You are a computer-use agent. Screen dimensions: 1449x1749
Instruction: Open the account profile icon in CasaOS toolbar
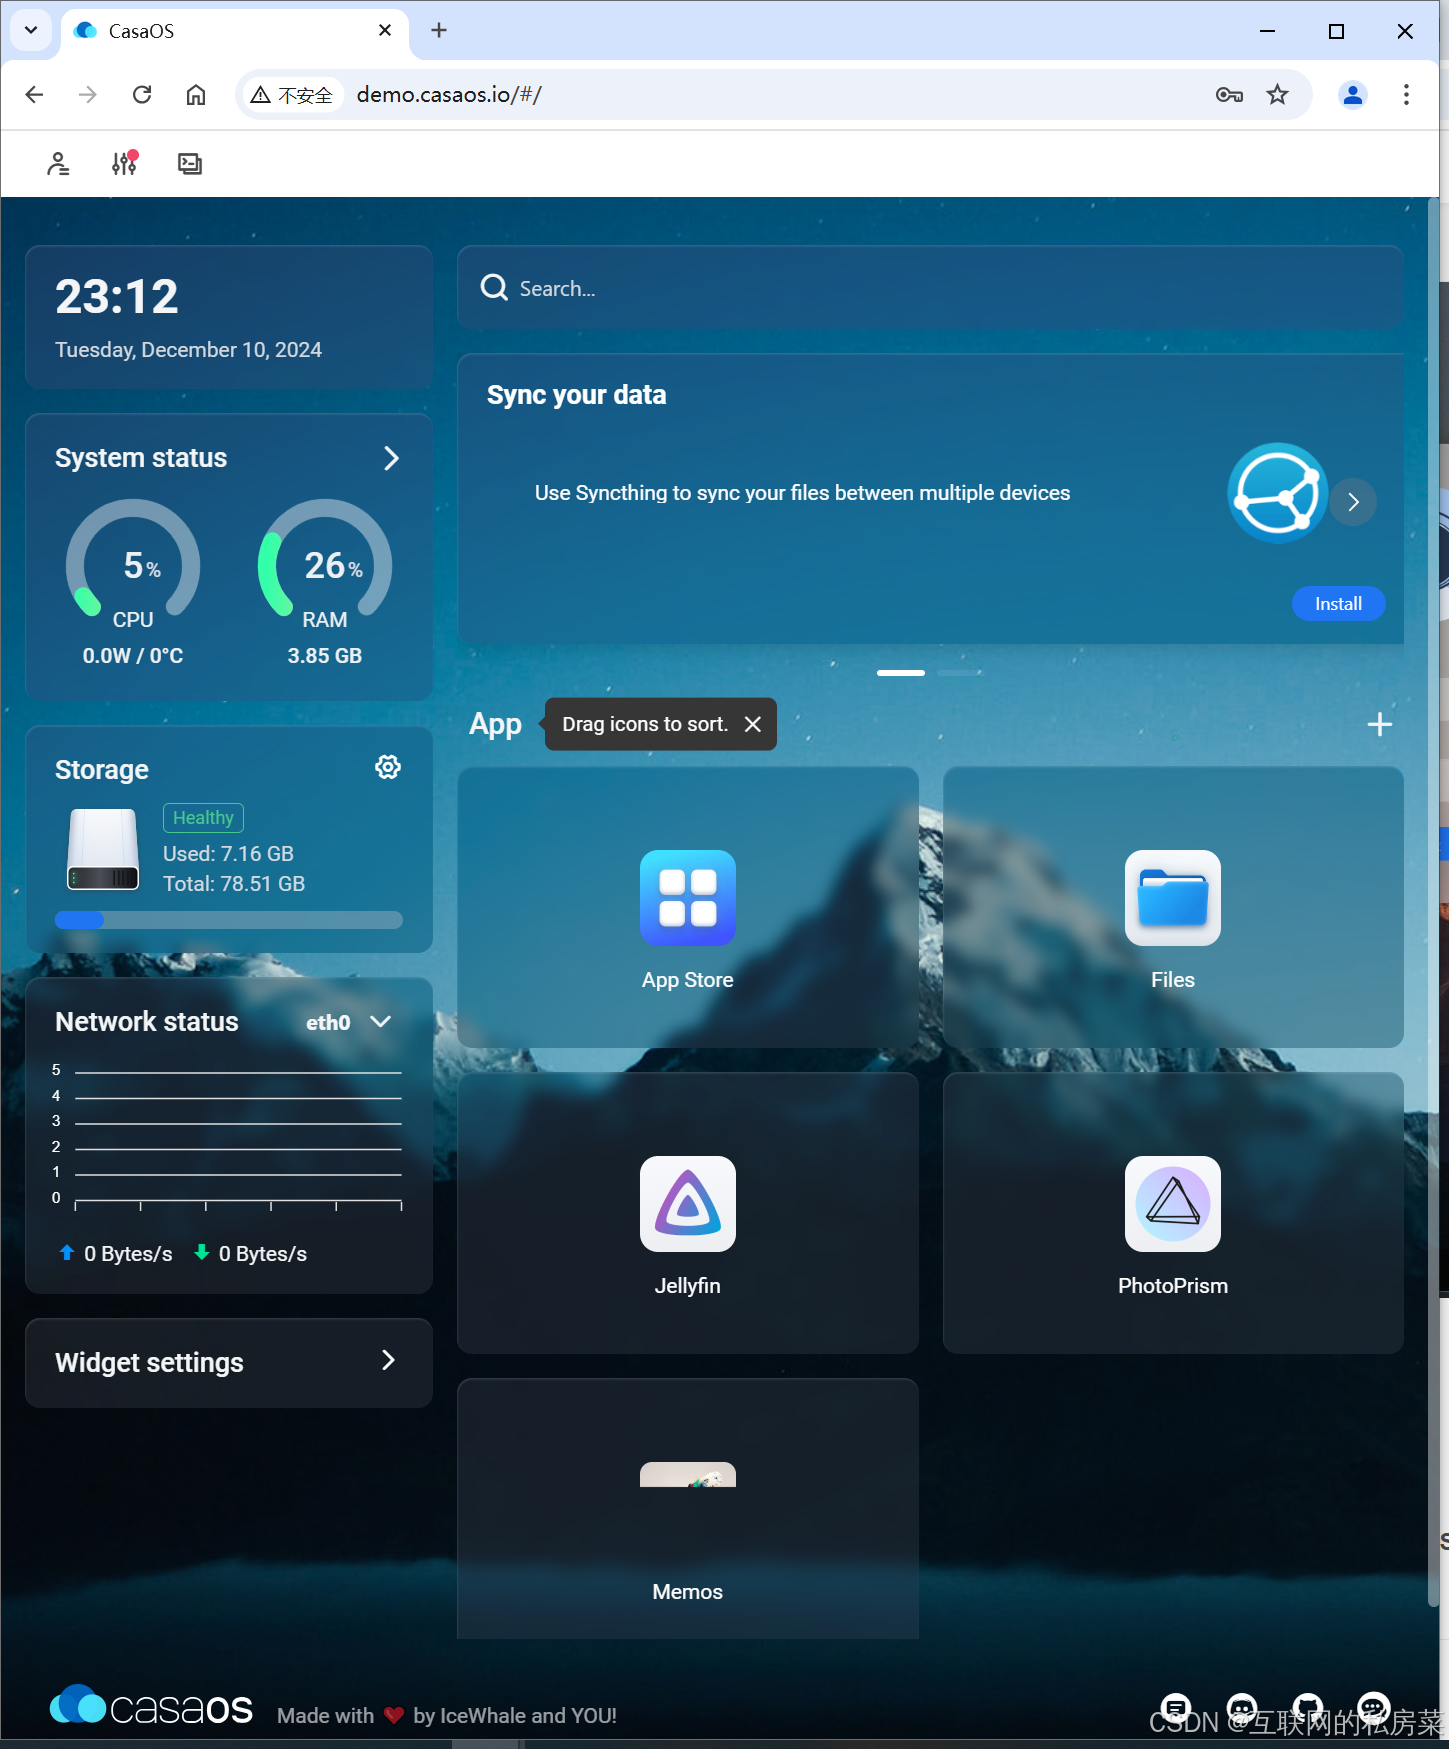pos(58,164)
